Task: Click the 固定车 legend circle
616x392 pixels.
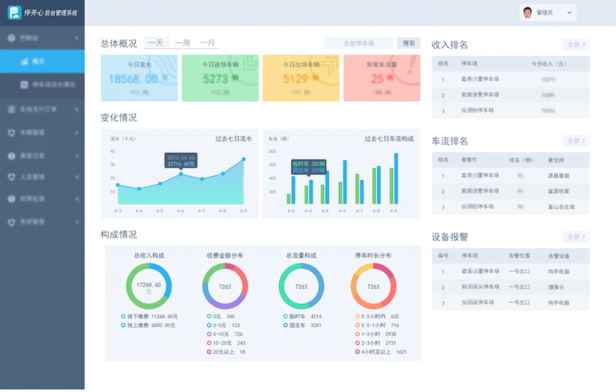Action: [x=286, y=326]
